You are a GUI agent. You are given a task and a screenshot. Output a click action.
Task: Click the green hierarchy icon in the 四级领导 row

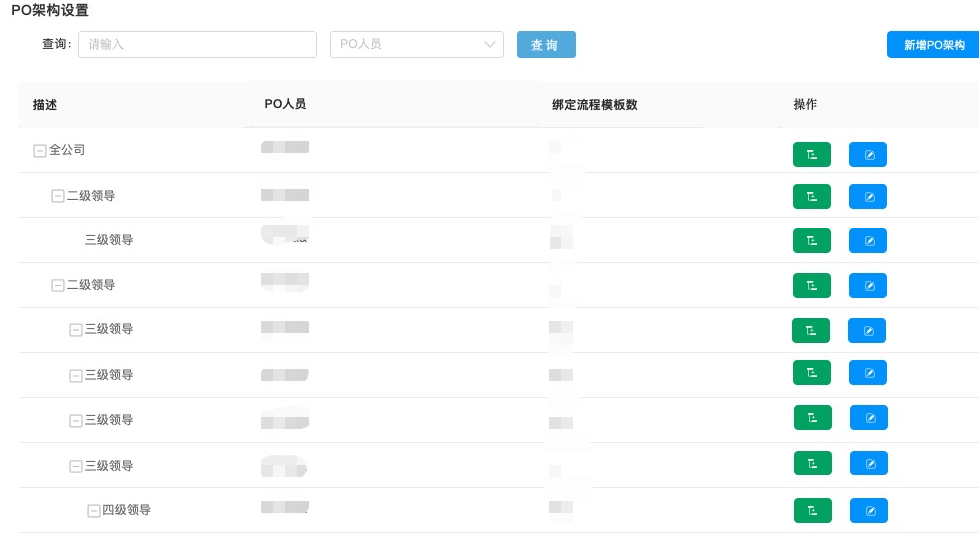(x=812, y=511)
